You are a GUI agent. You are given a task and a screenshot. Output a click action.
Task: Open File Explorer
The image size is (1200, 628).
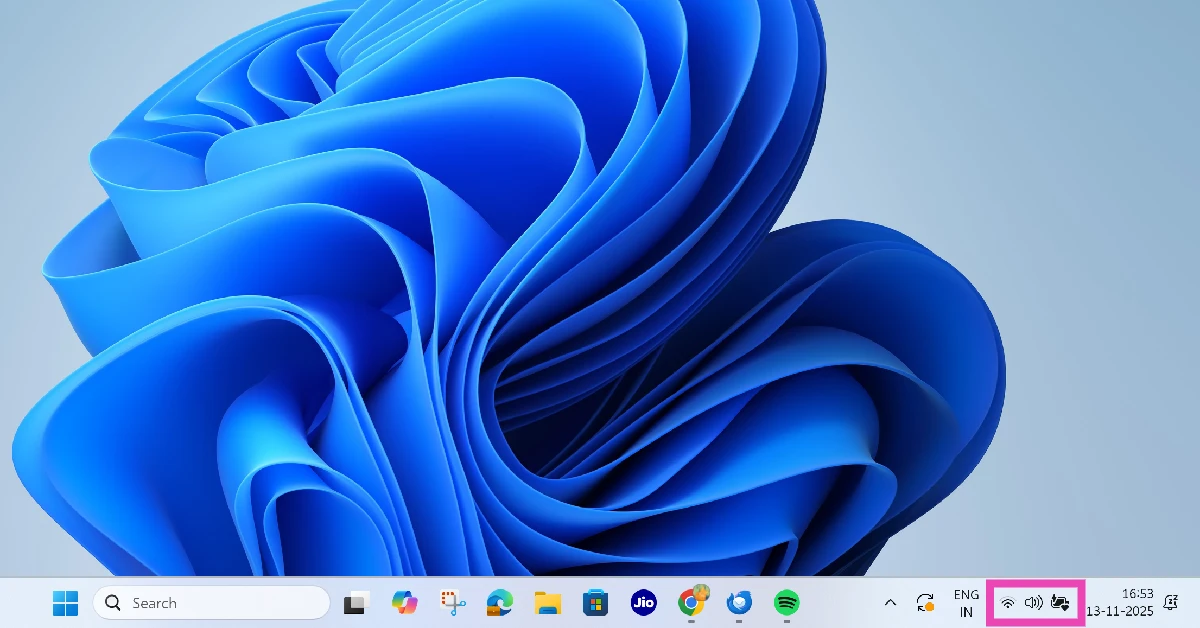click(547, 603)
